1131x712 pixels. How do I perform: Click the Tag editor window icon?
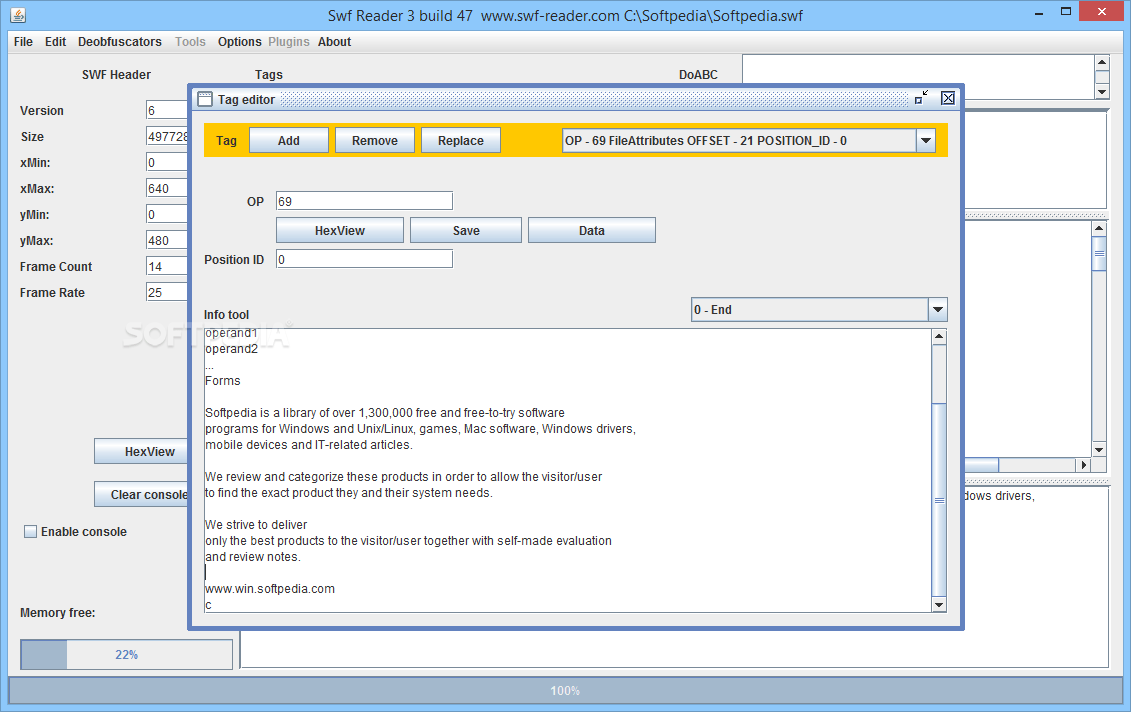coord(205,99)
